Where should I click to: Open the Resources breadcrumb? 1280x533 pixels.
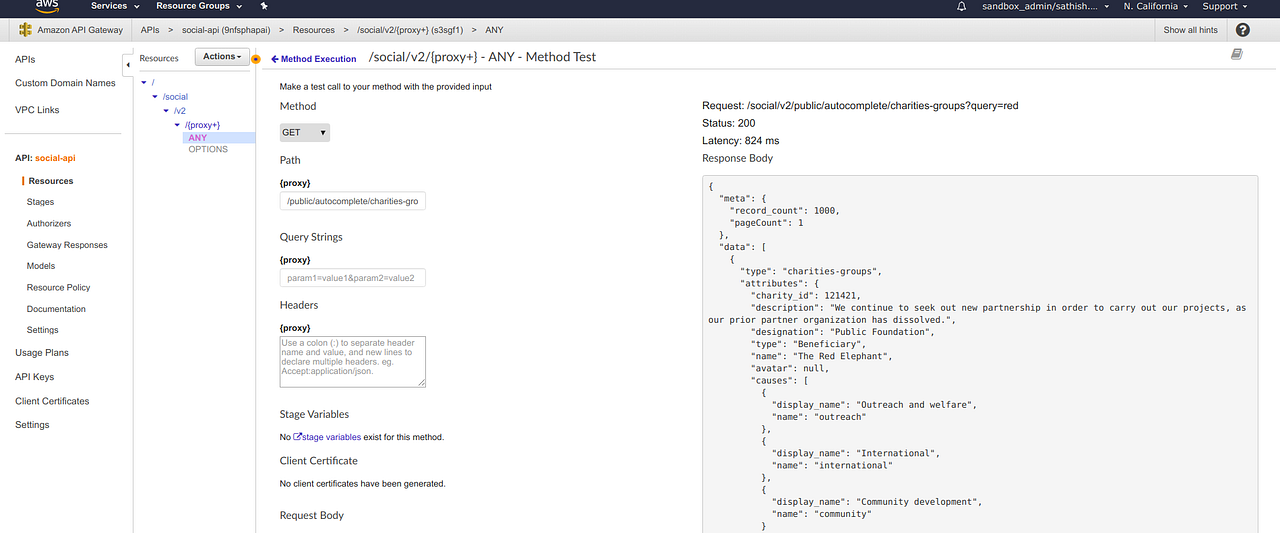point(313,30)
